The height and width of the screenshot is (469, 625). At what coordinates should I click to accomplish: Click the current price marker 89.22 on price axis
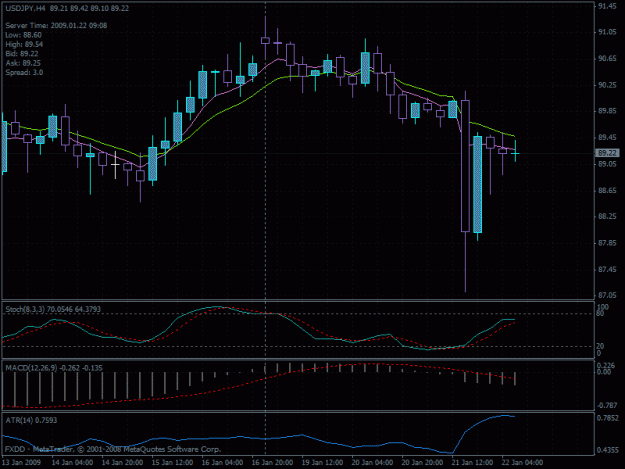607,153
